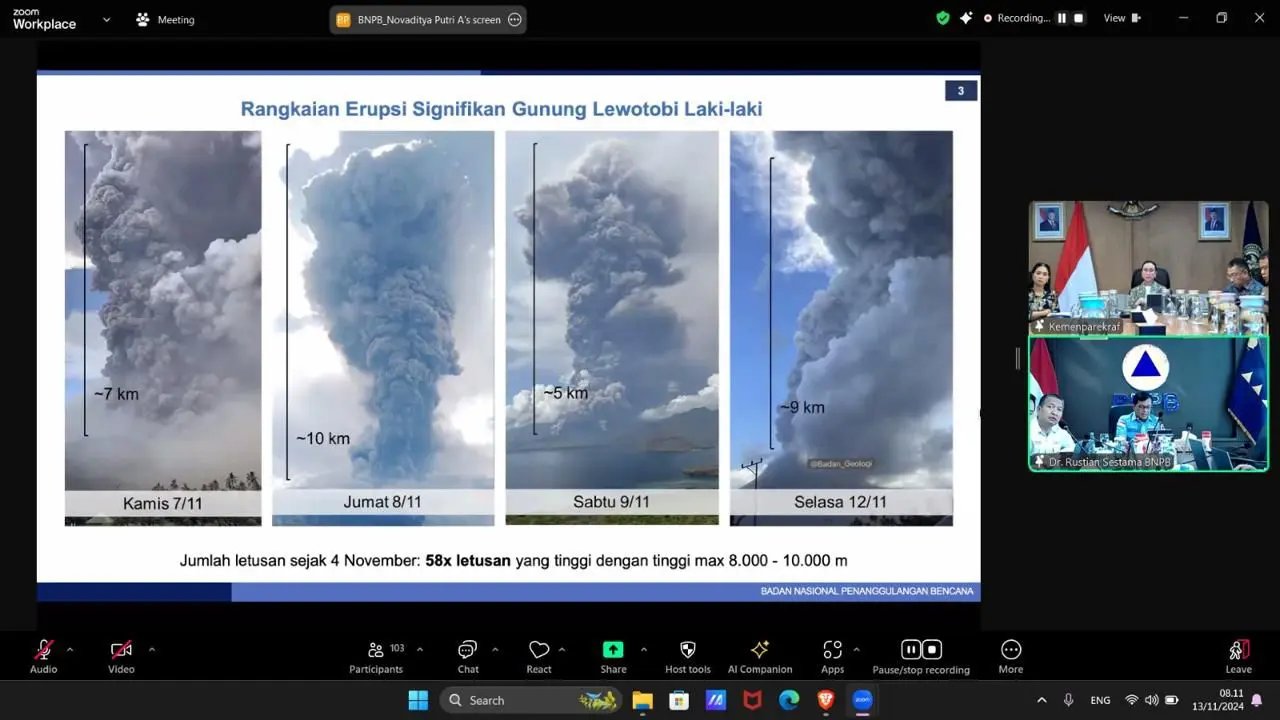Click the React heart icon

(539, 651)
